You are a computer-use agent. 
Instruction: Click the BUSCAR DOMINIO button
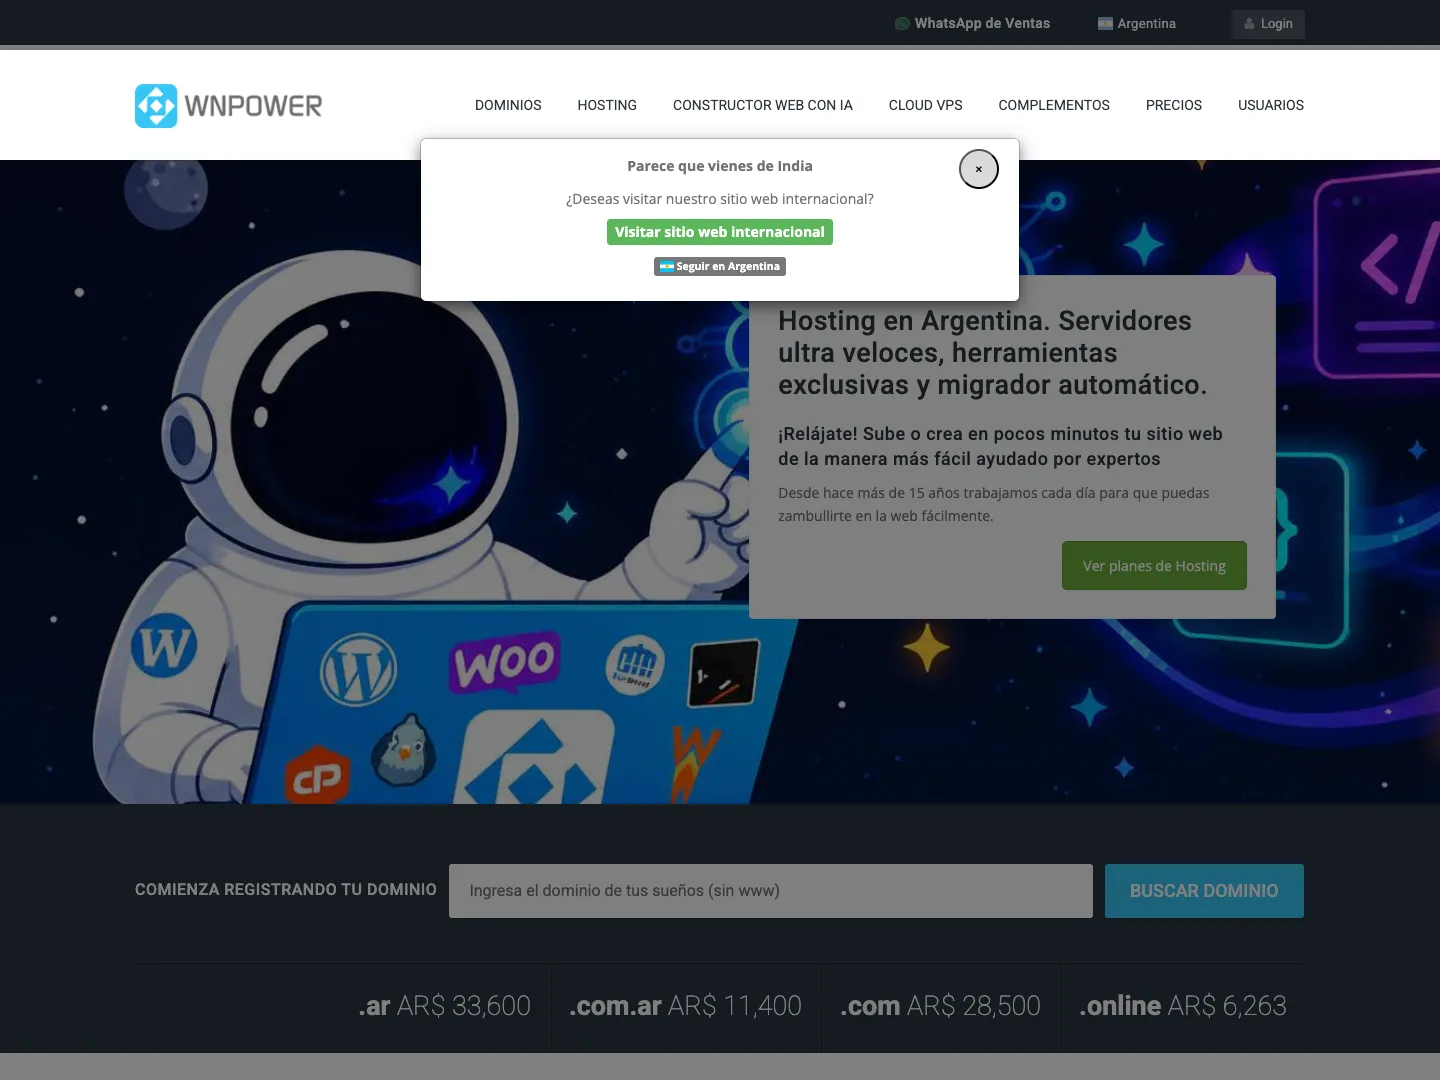click(x=1204, y=891)
